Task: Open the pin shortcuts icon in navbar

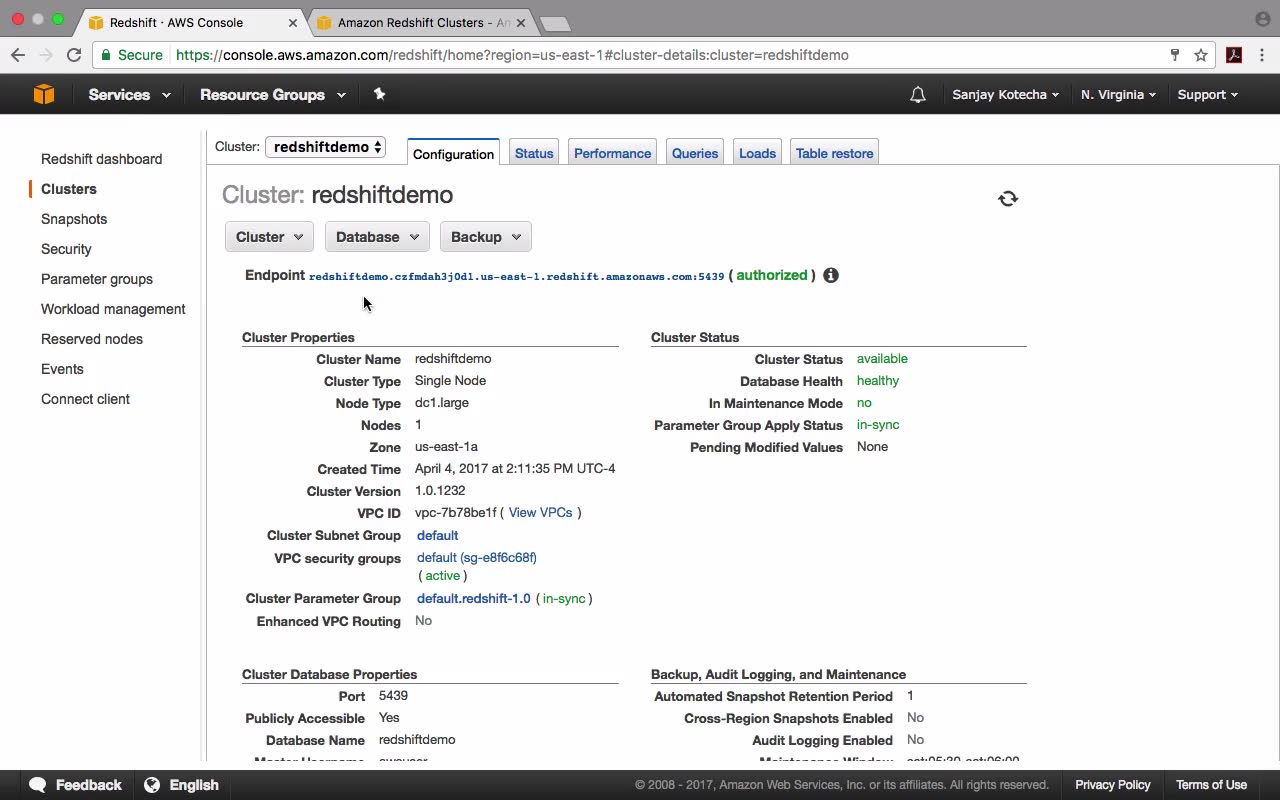Action: (x=379, y=94)
